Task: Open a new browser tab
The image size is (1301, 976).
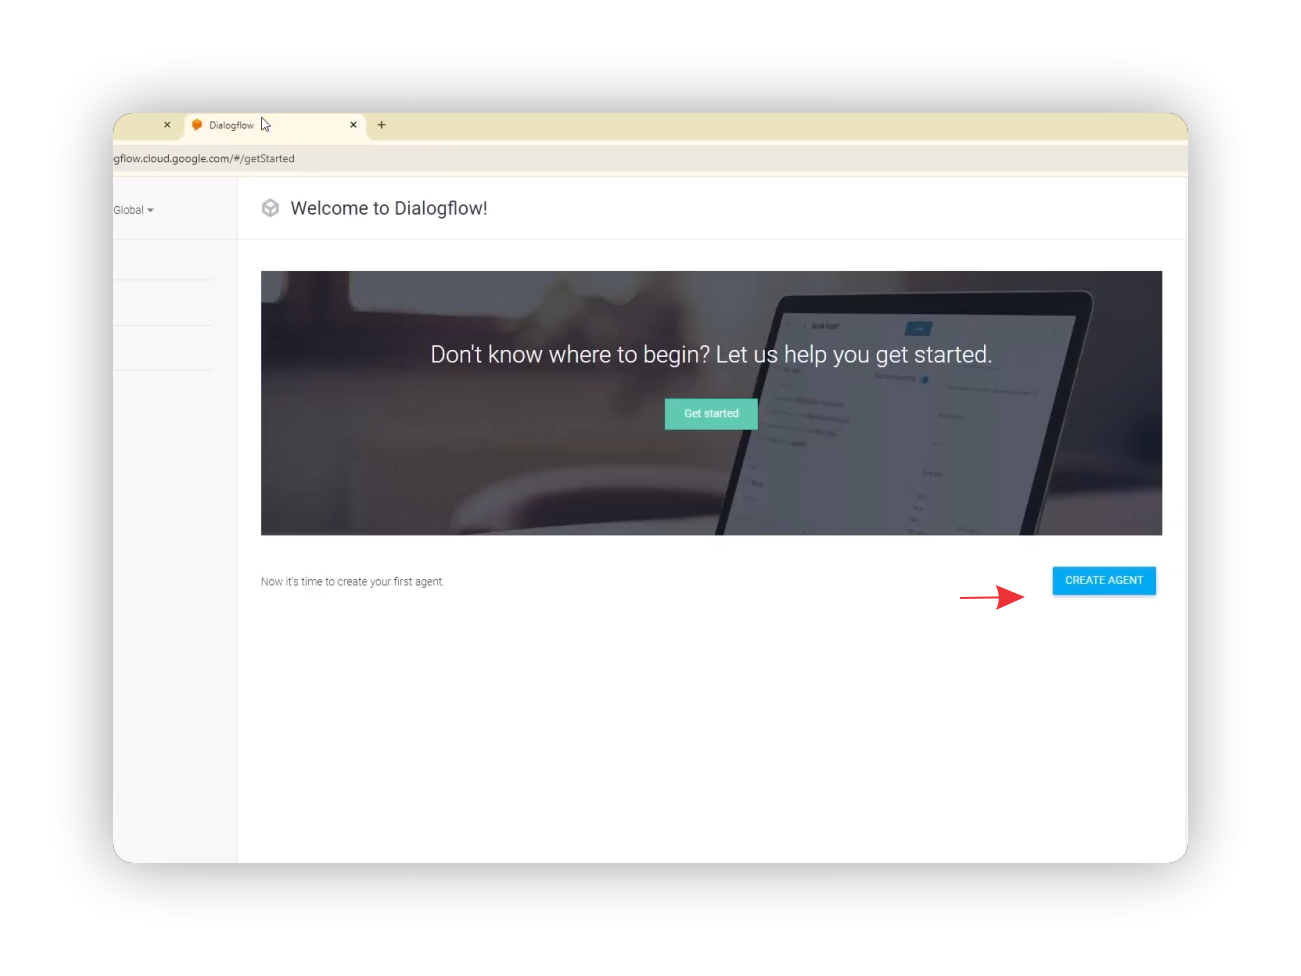Action: (381, 125)
